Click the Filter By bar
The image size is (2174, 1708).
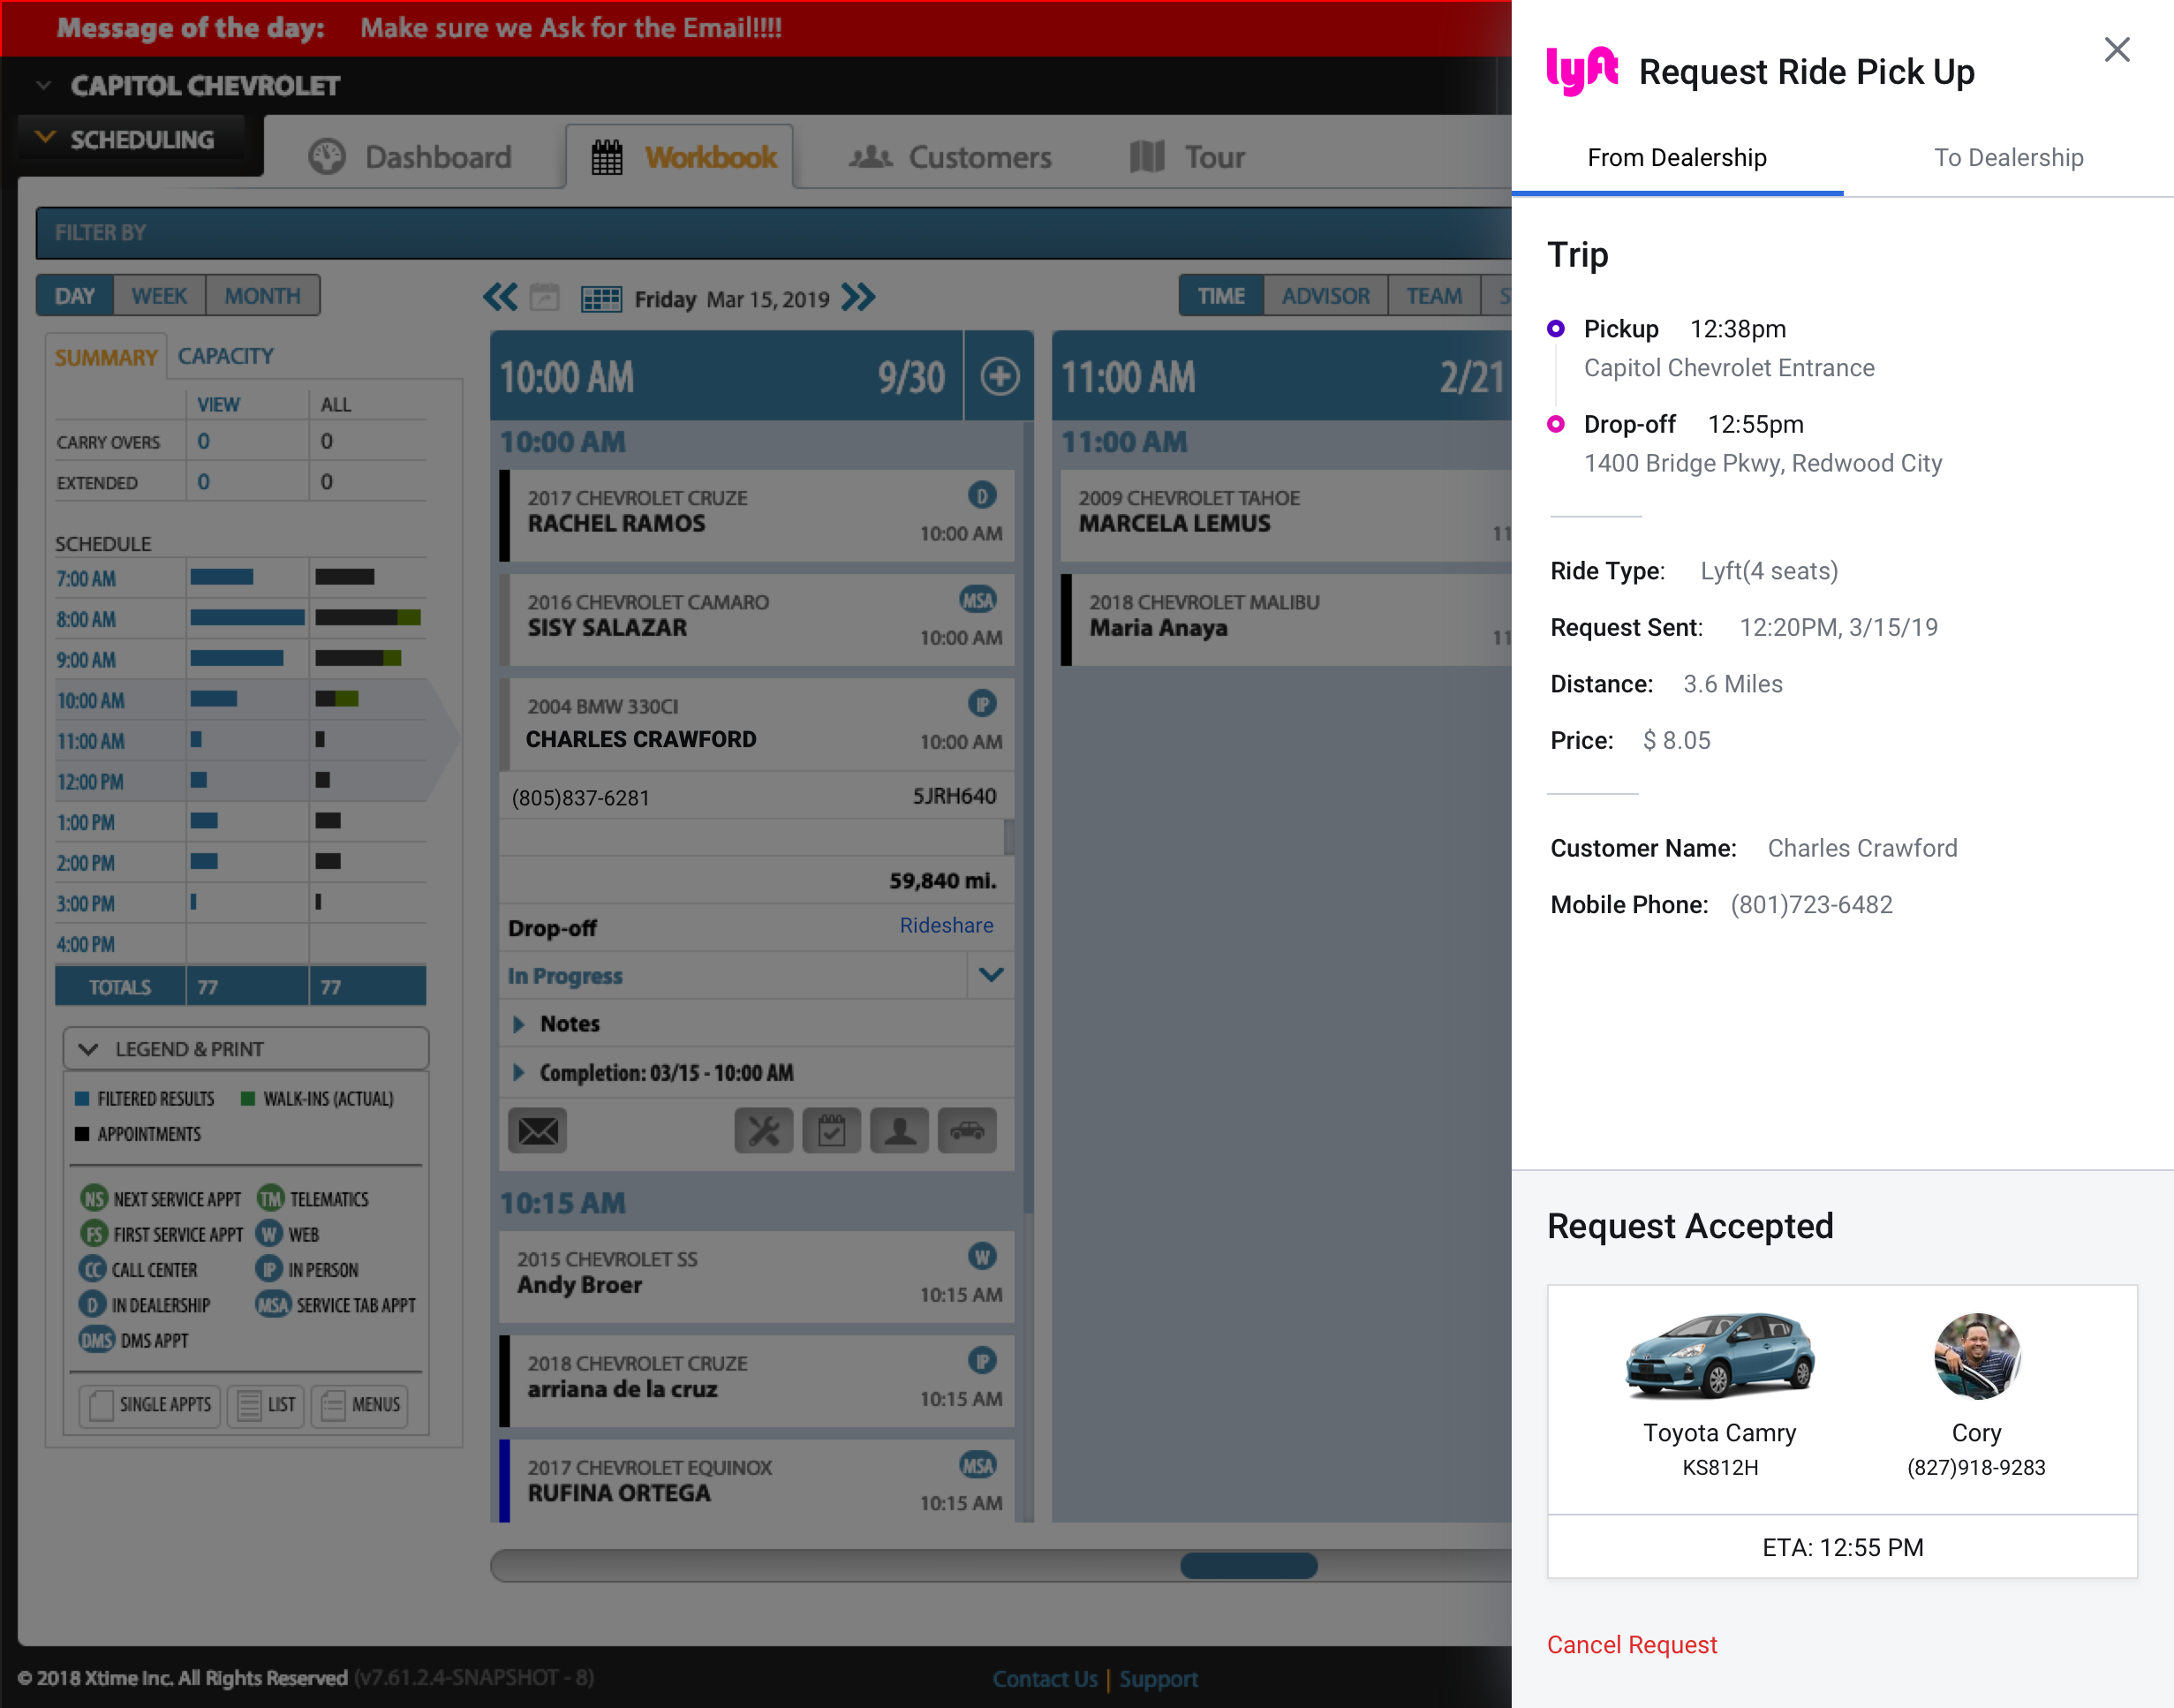coord(772,233)
